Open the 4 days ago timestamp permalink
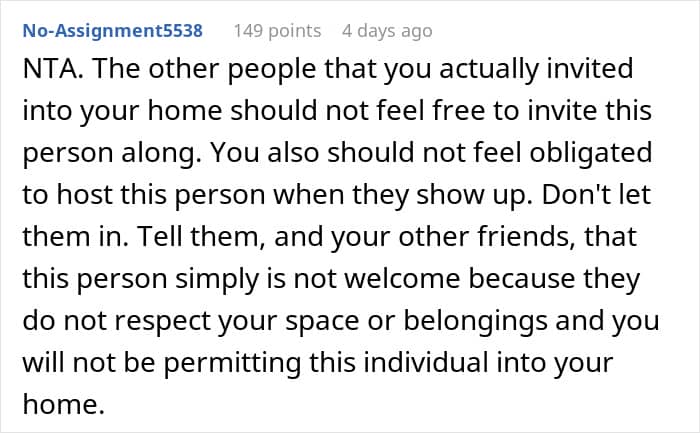This screenshot has width=700, height=433. [387, 31]
